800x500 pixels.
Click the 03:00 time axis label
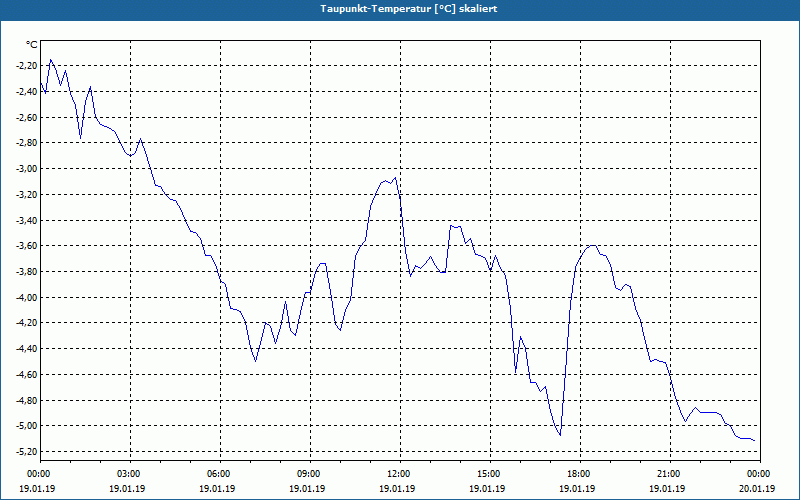click(130, 474)
